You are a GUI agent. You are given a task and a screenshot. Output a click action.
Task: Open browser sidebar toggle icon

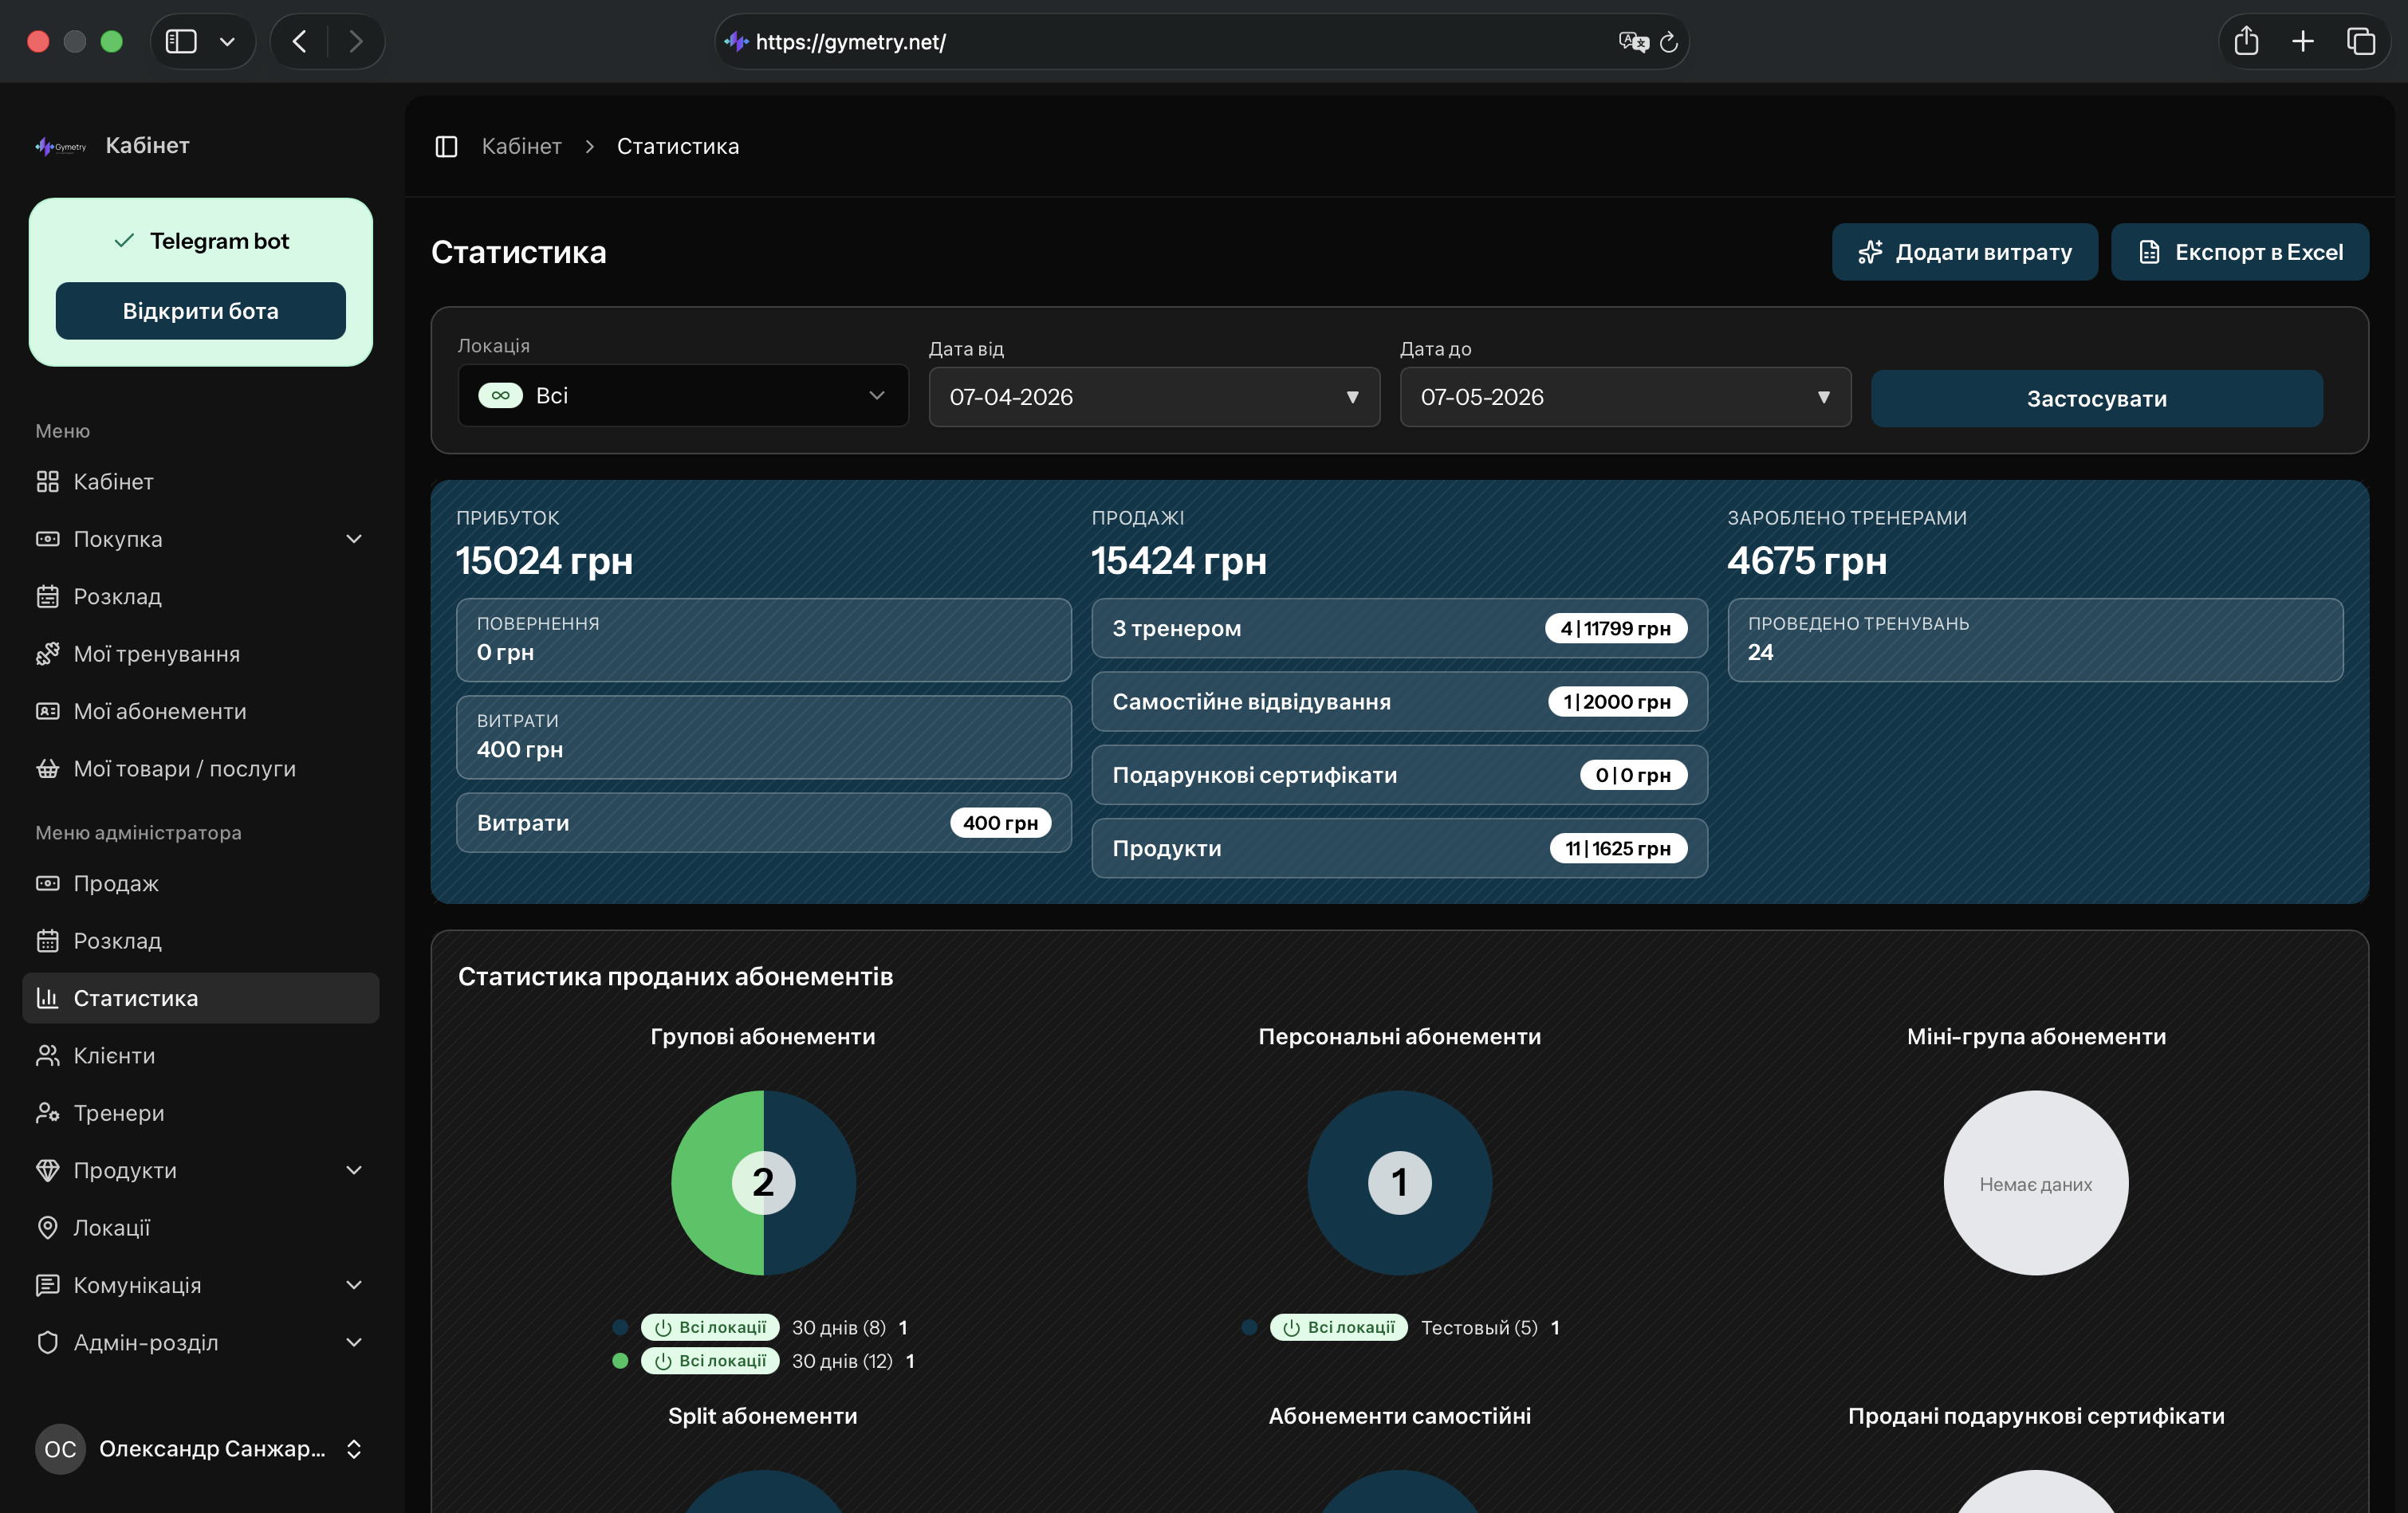181,41
